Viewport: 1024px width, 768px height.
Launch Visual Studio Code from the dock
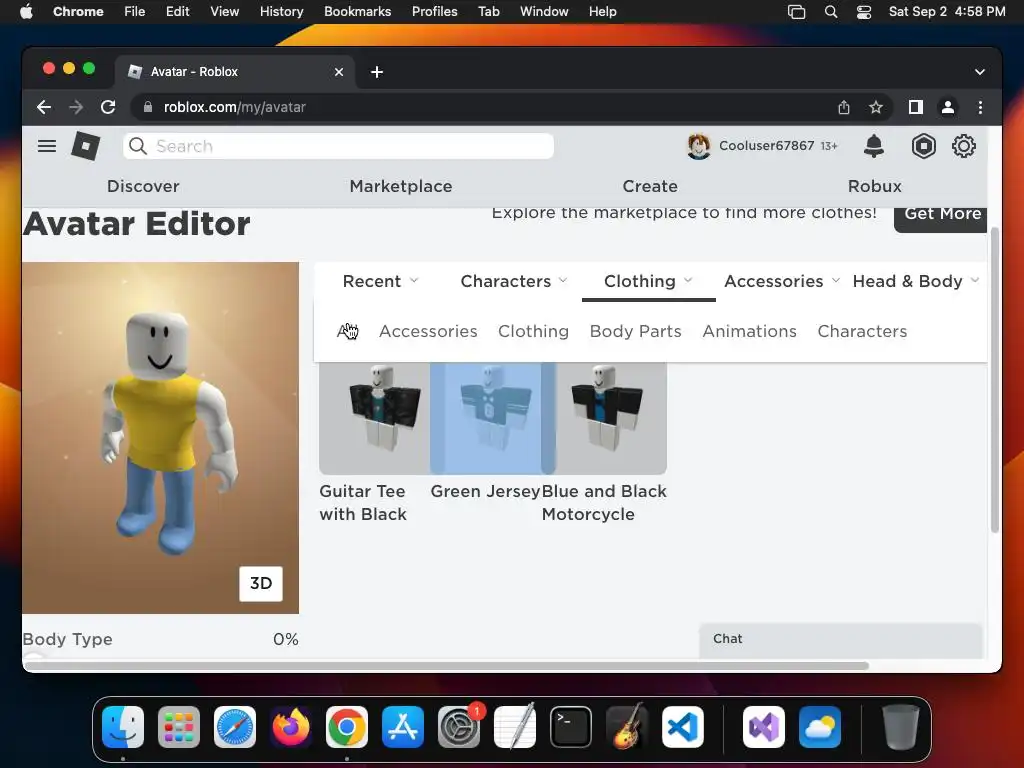(682, 727)
